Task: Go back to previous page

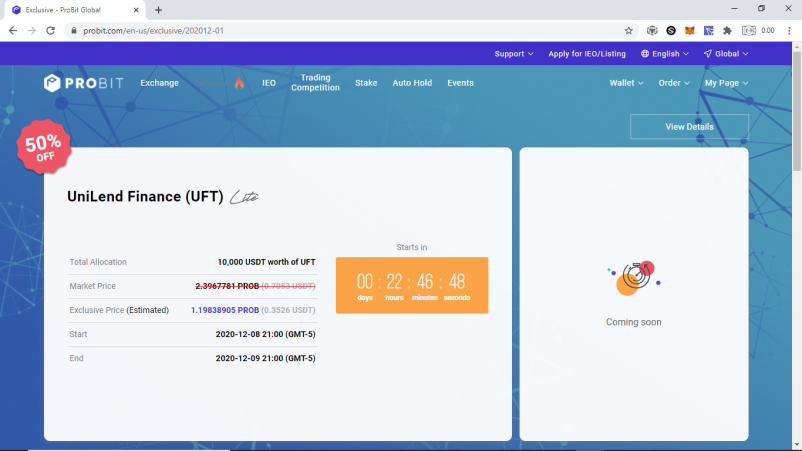Action: coord(13,31)
